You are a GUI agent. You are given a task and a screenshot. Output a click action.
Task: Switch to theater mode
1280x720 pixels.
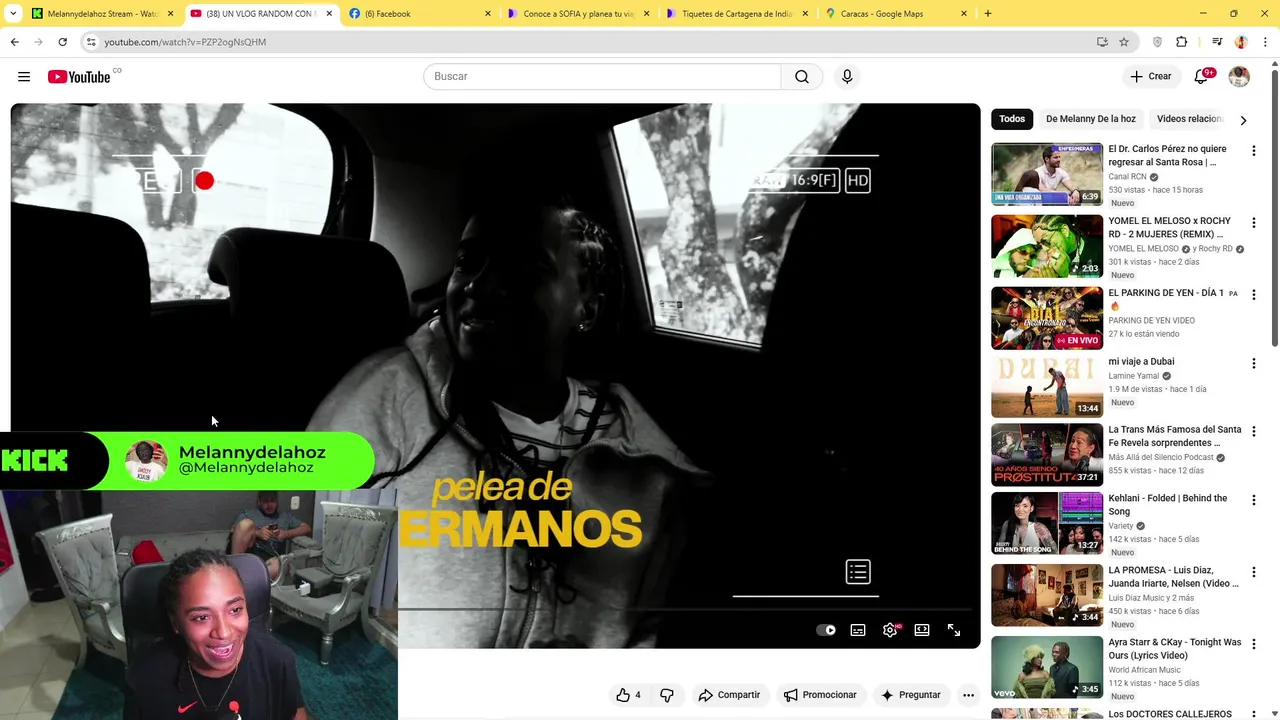(922, 630)
